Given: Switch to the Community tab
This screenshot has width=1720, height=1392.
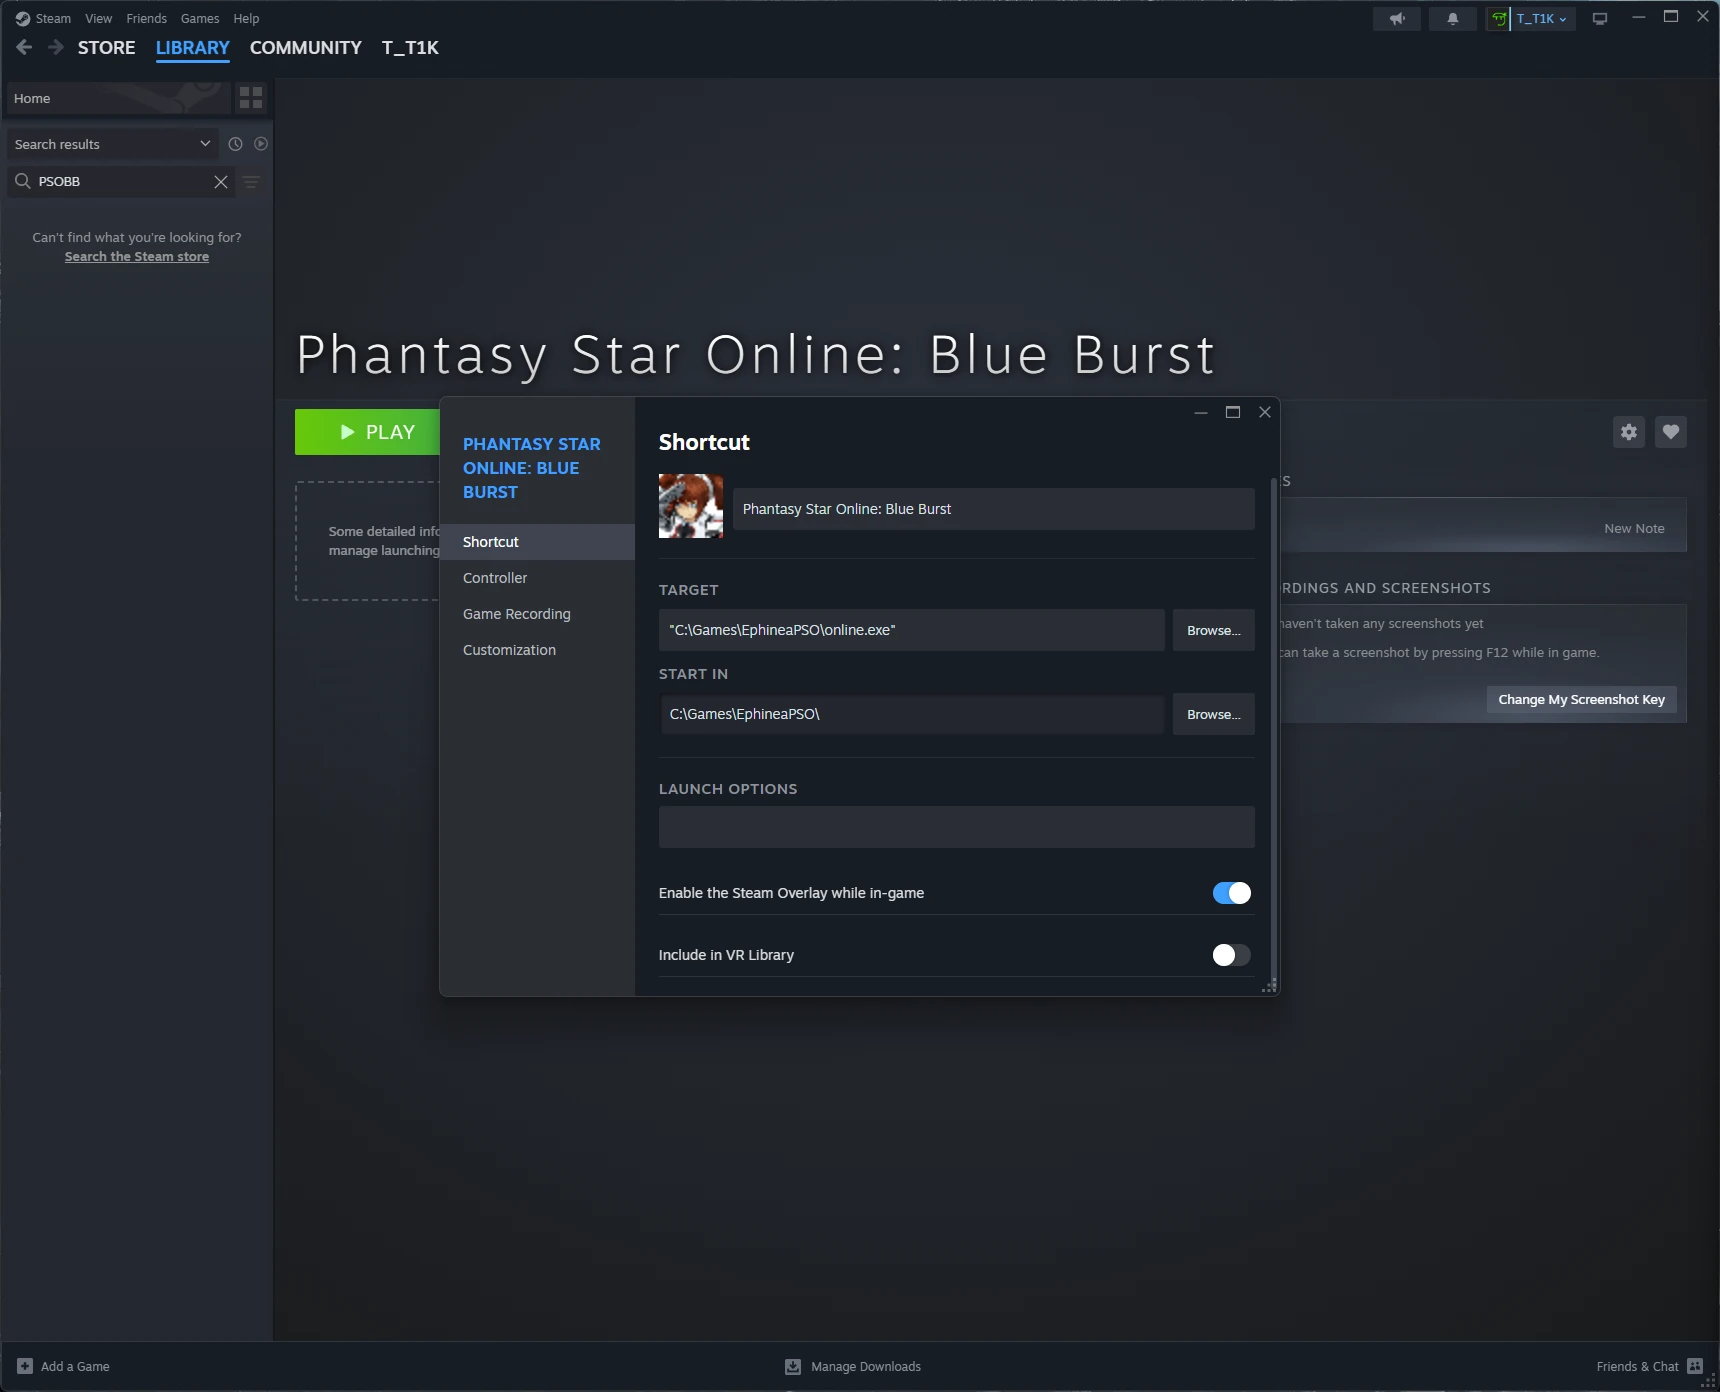Looking at the screenshot, I should [305, 47].
